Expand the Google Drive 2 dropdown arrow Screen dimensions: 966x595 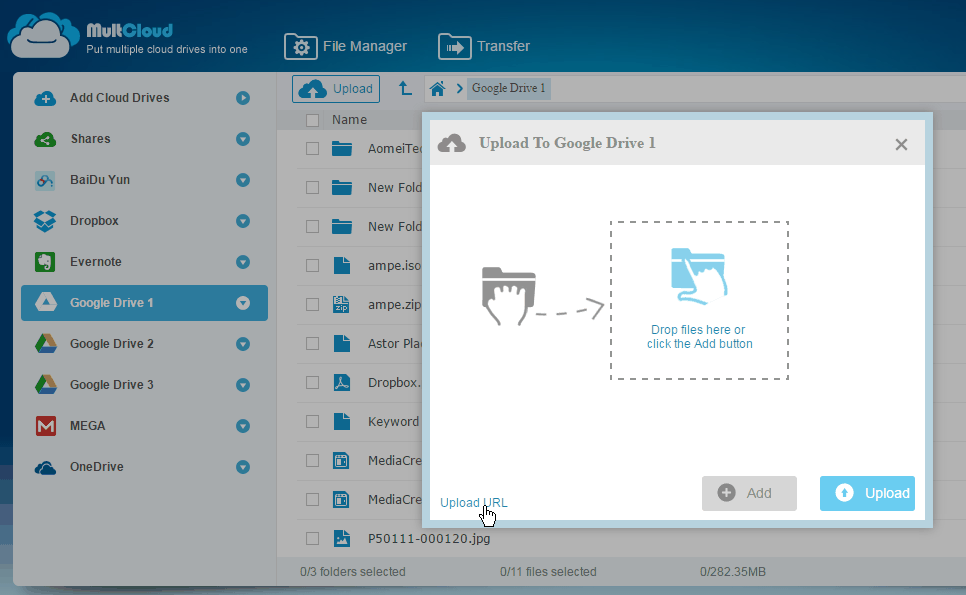(243, 344)
